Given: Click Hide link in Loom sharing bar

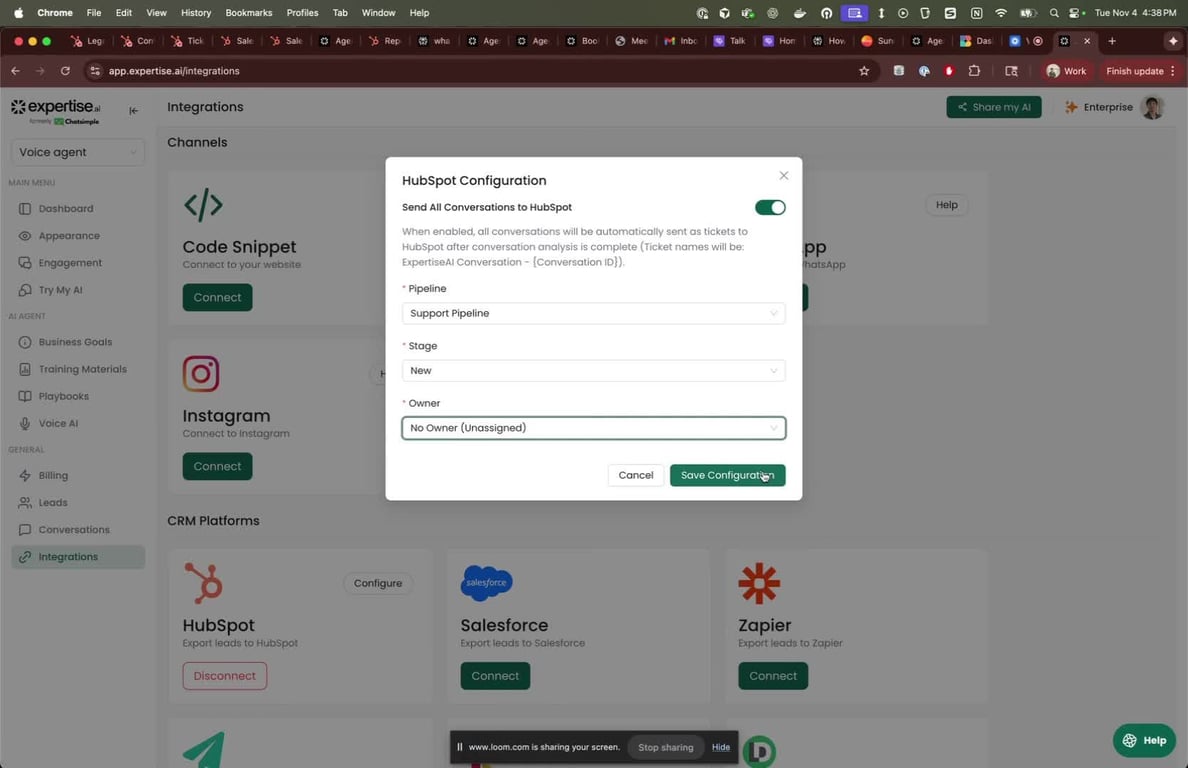Looking at the screenshot, I should [721, 747].
